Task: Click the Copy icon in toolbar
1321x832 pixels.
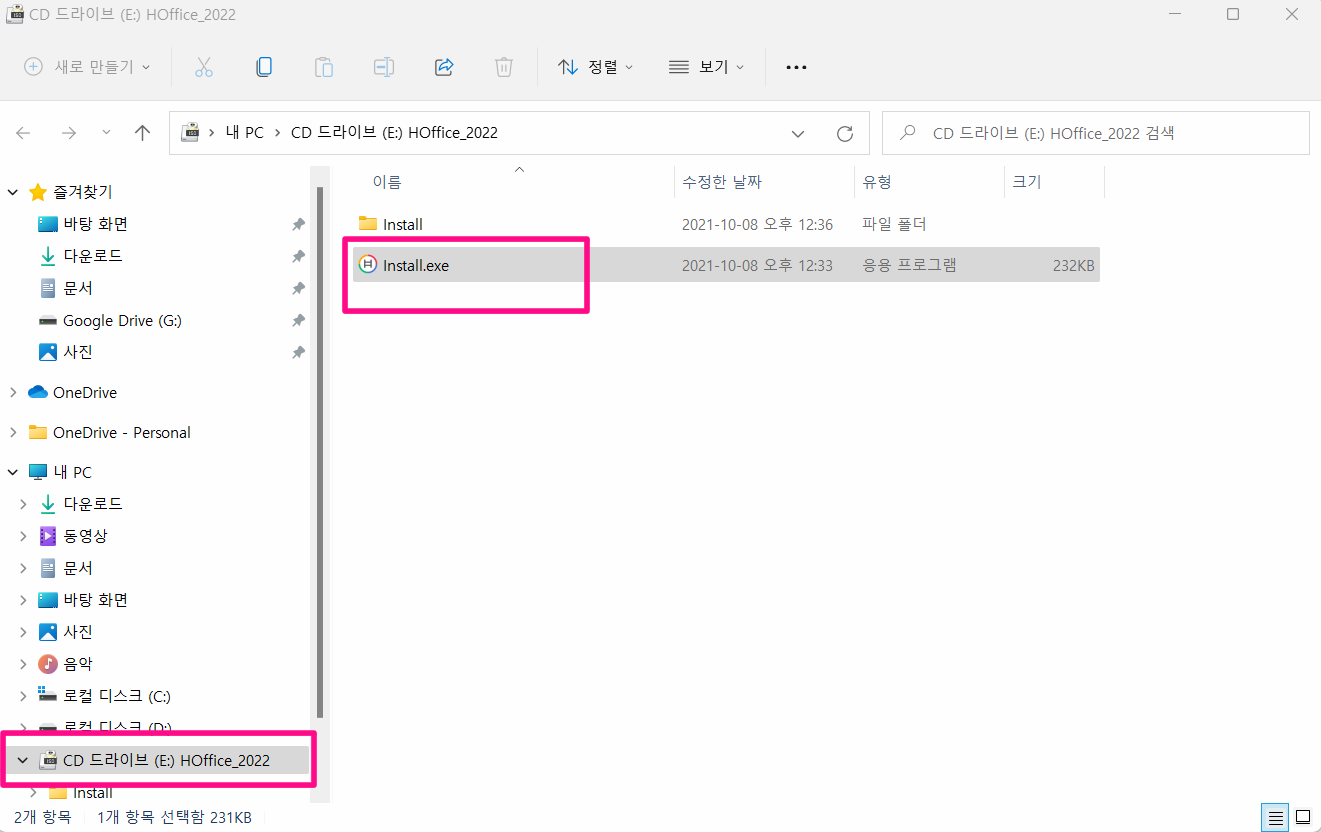Action: pos(264,67)
